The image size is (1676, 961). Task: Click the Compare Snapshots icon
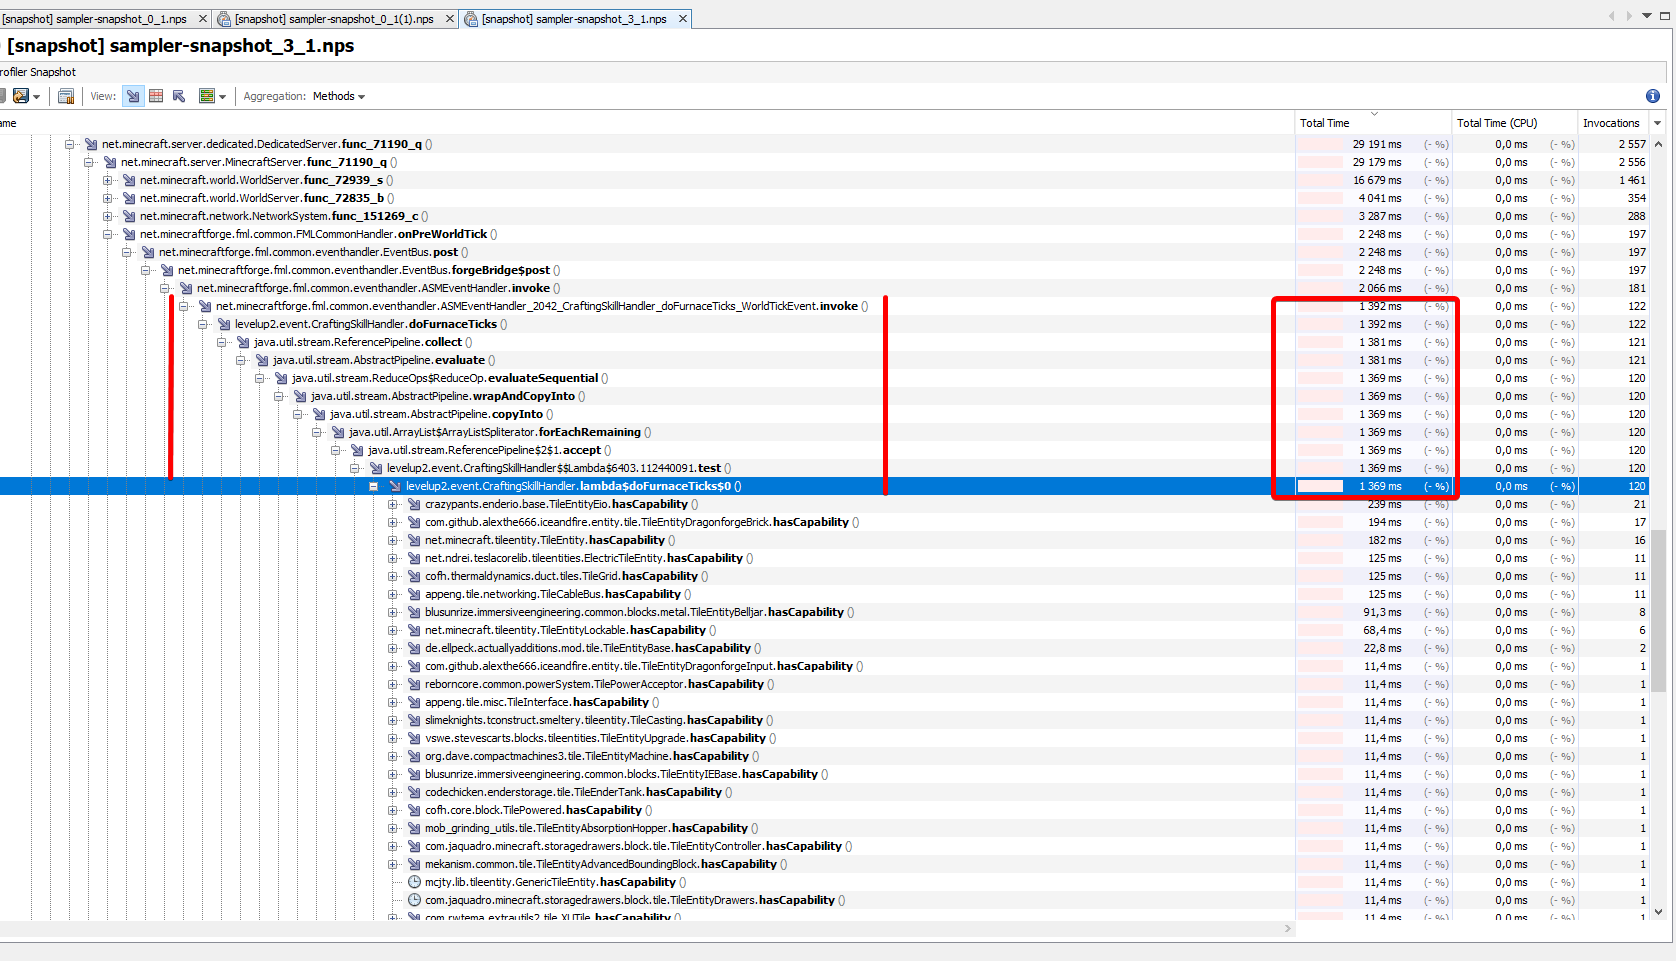66,96
